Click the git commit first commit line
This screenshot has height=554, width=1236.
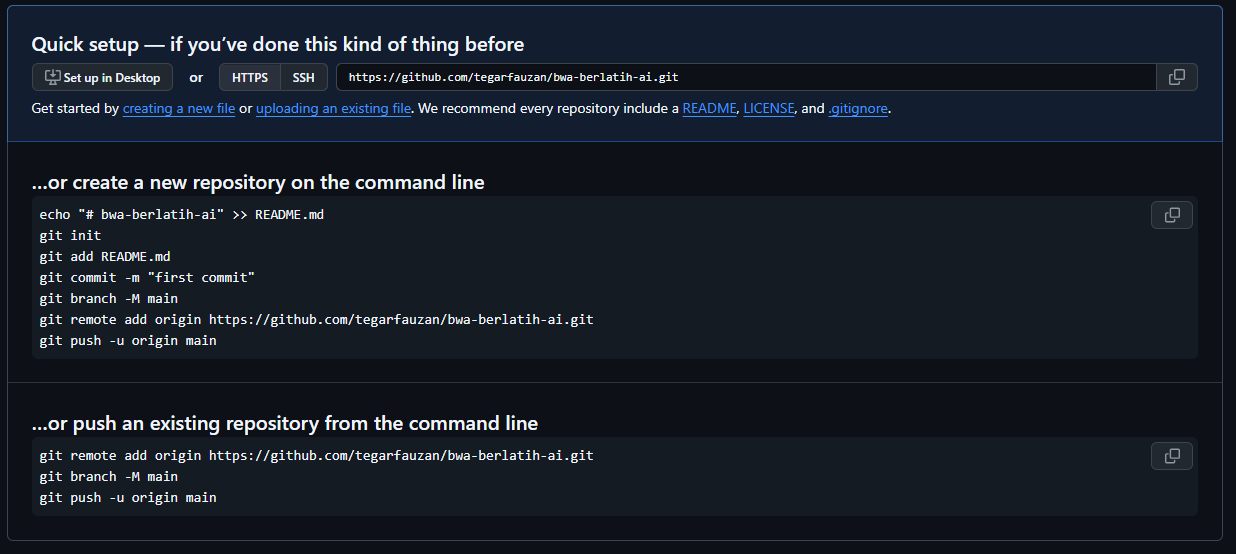(x=147, y=277)
